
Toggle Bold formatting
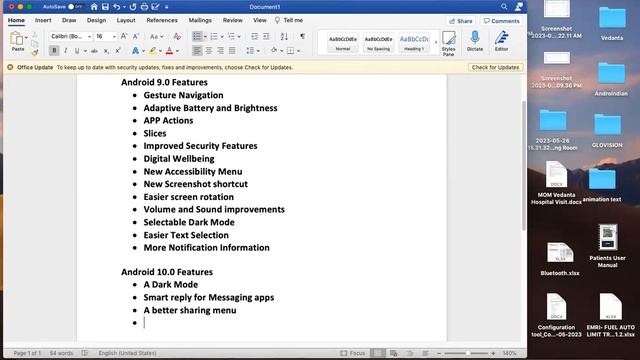54,51
